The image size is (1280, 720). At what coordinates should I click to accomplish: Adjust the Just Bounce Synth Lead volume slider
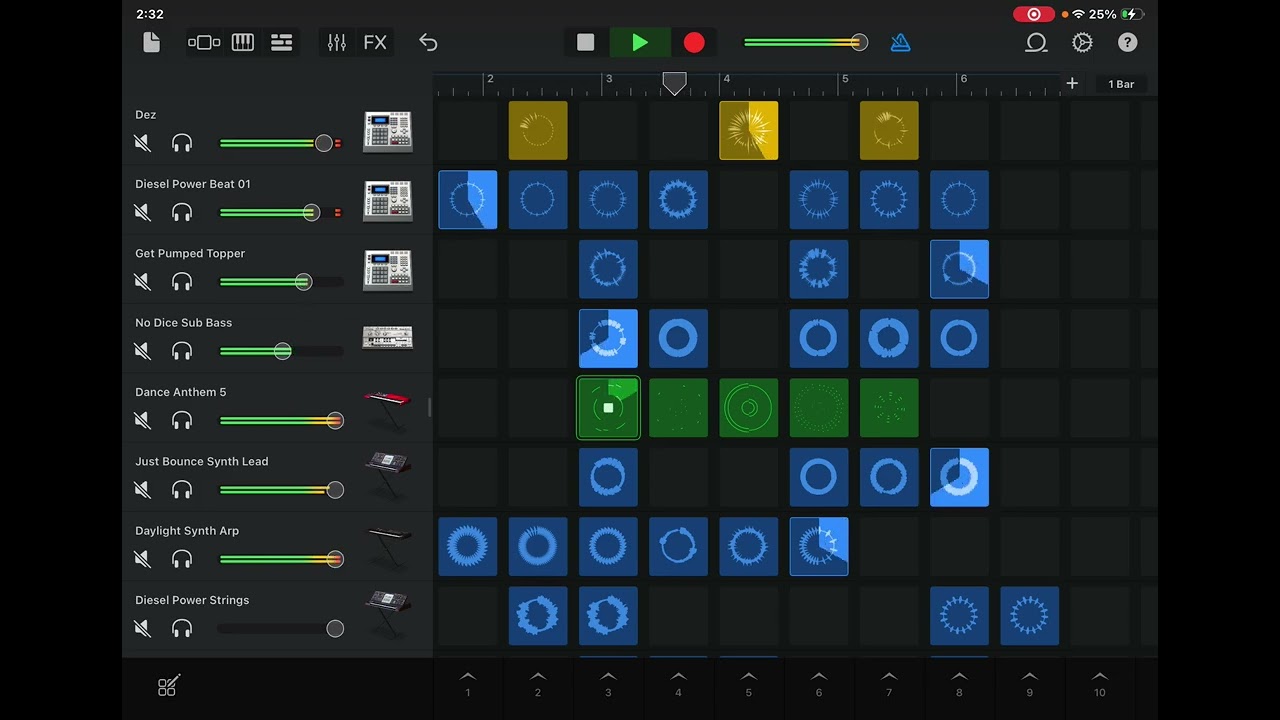pyautogui.click(x=281, y=490)
